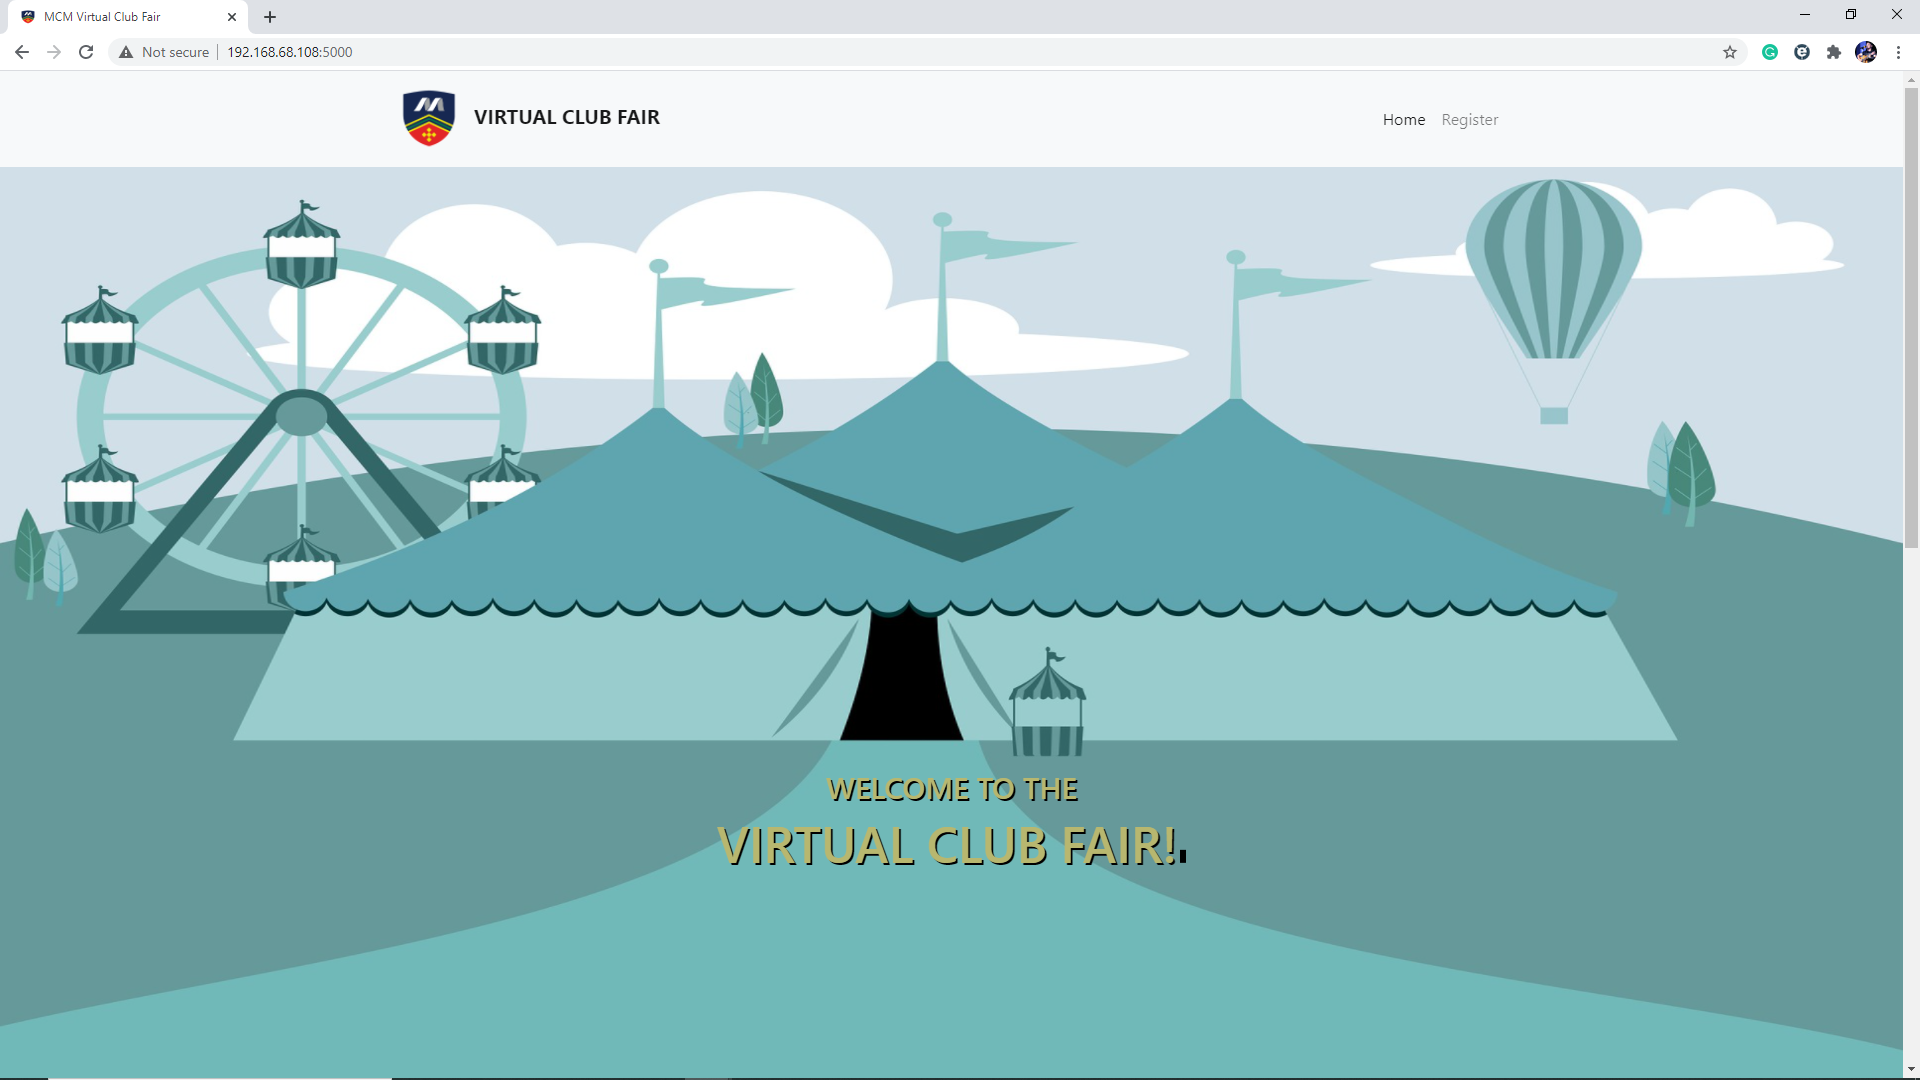Click the scrollbar down arrow

coord(1911,1067)
